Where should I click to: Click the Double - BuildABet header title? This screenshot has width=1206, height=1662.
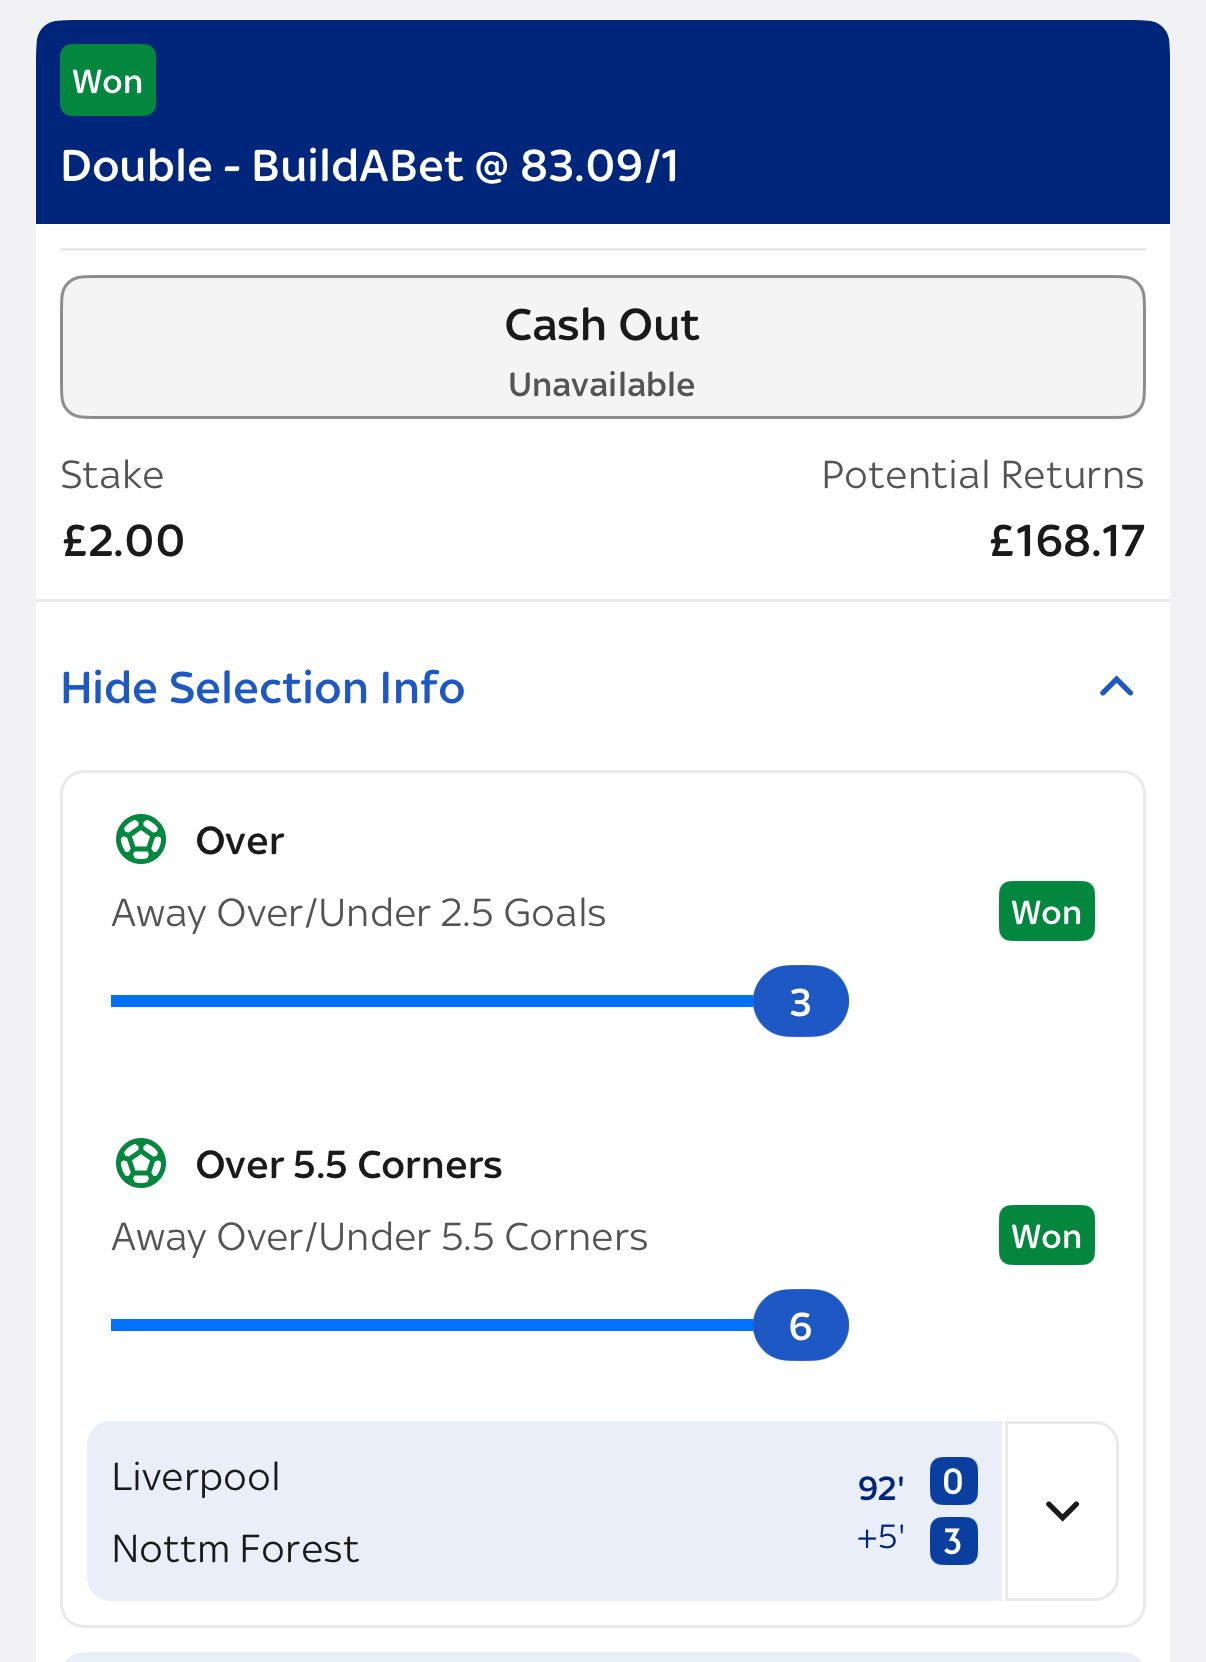[x=370, y=166]
